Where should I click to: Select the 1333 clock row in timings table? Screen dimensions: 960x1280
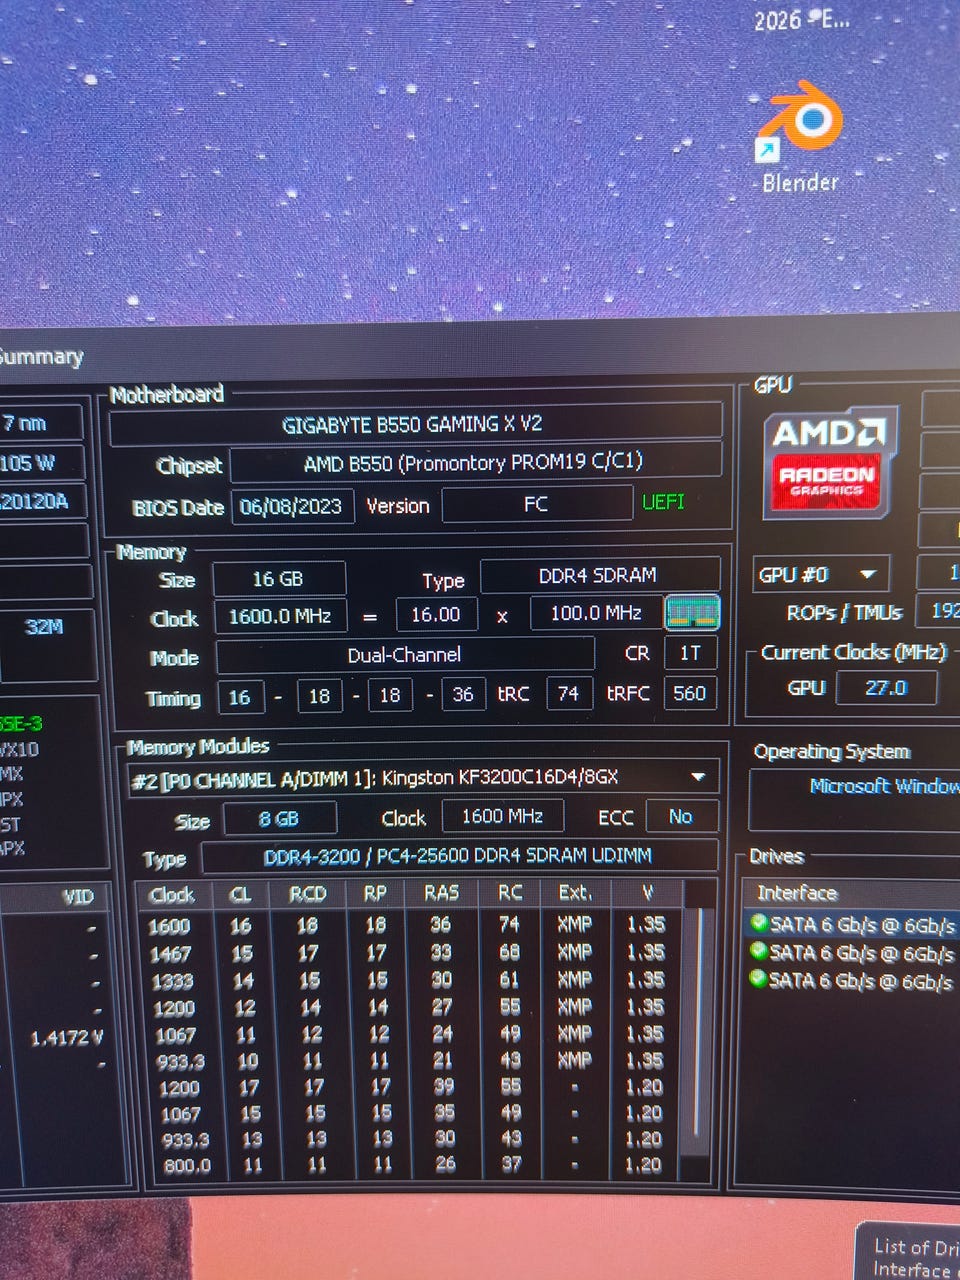point(412,980)
